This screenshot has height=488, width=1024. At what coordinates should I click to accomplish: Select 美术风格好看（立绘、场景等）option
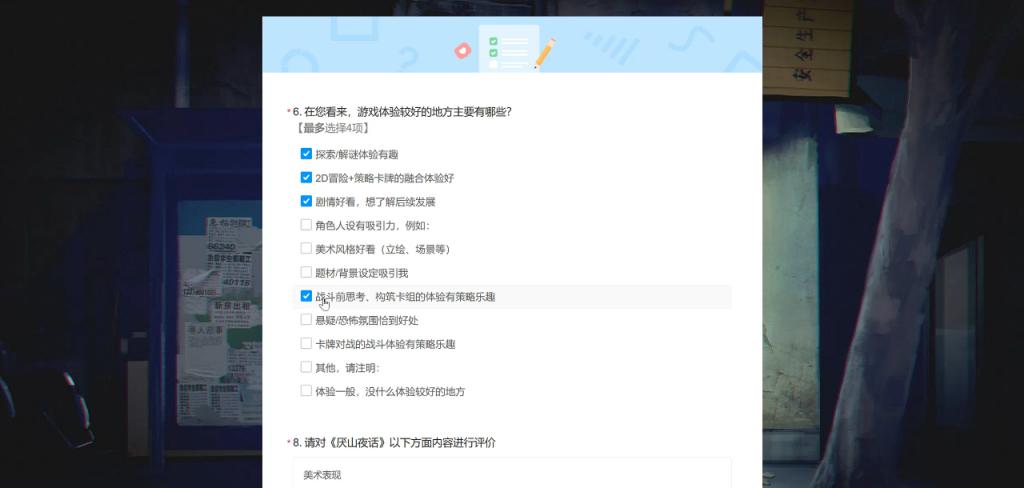[306, 248]
